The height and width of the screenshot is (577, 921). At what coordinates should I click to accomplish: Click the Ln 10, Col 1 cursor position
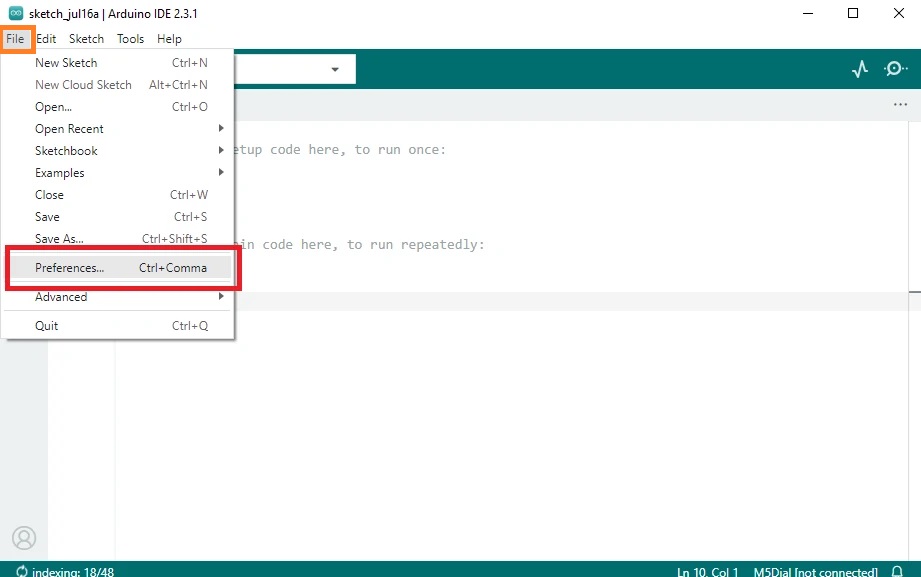point(708,572)
